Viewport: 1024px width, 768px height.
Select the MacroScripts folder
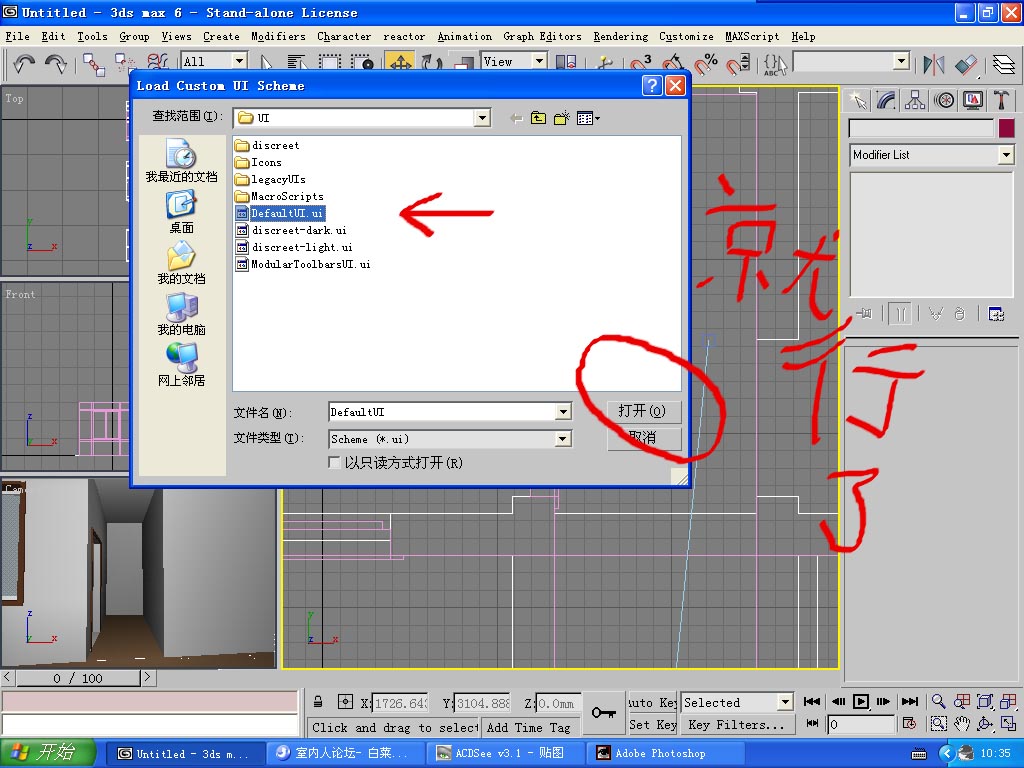279,196
